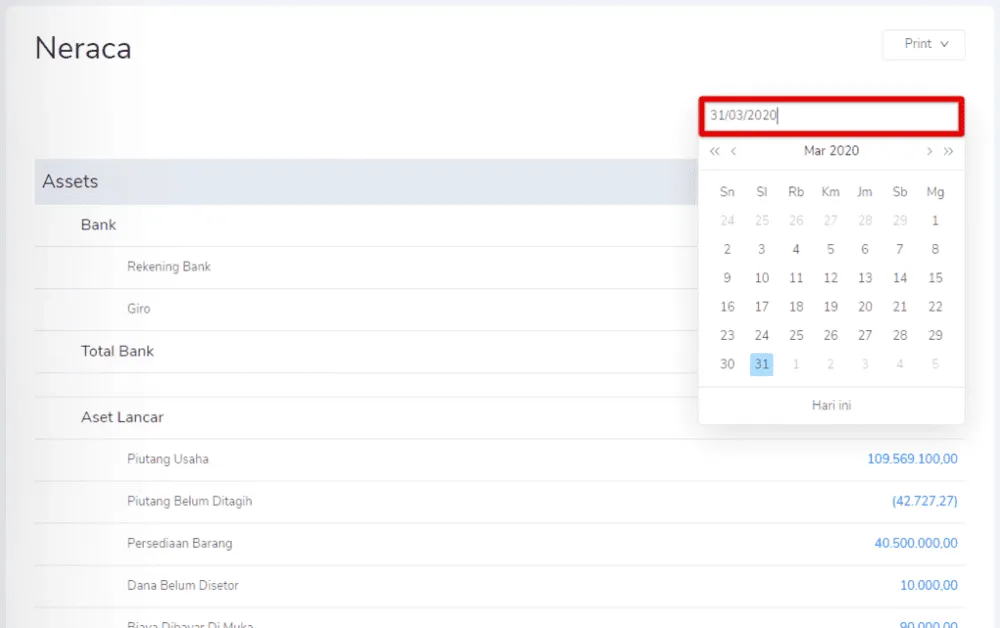Viewport: 1000px width, 628px height.
Task: Click the Mar 2020 month header
Action: [x=831, y=151]
